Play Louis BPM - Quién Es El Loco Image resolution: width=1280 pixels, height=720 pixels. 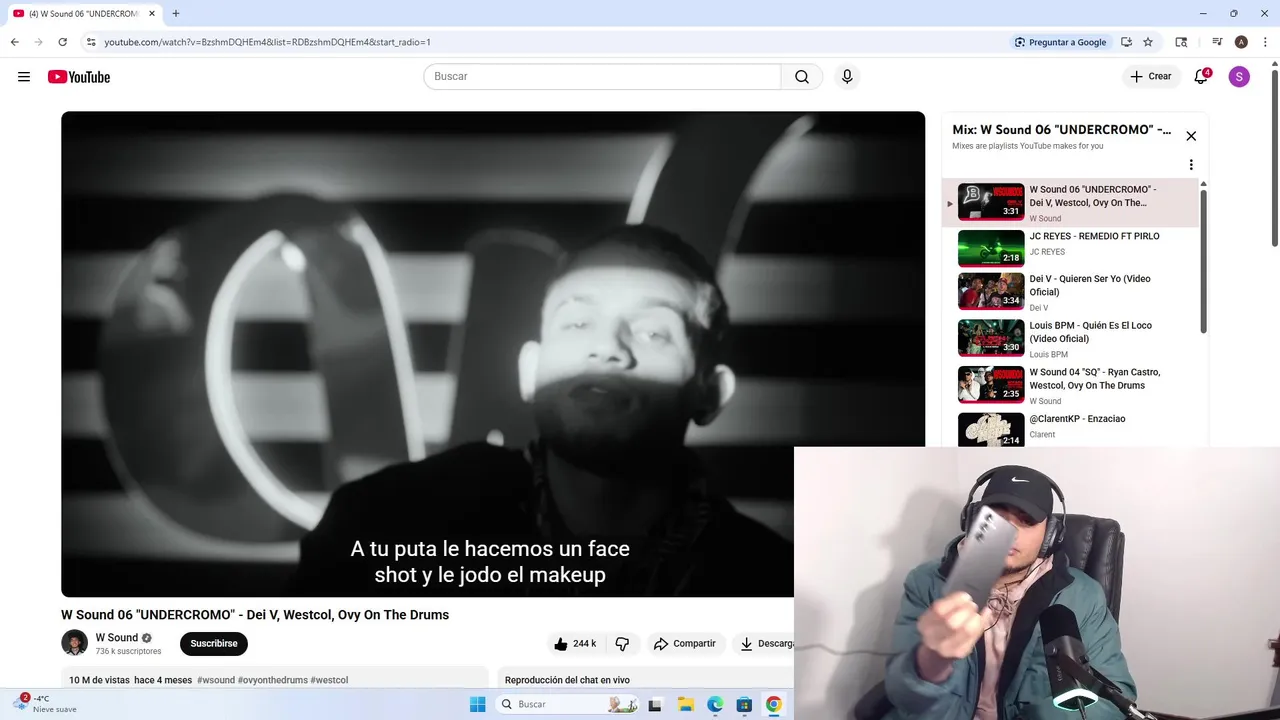tap(1070, 339)
